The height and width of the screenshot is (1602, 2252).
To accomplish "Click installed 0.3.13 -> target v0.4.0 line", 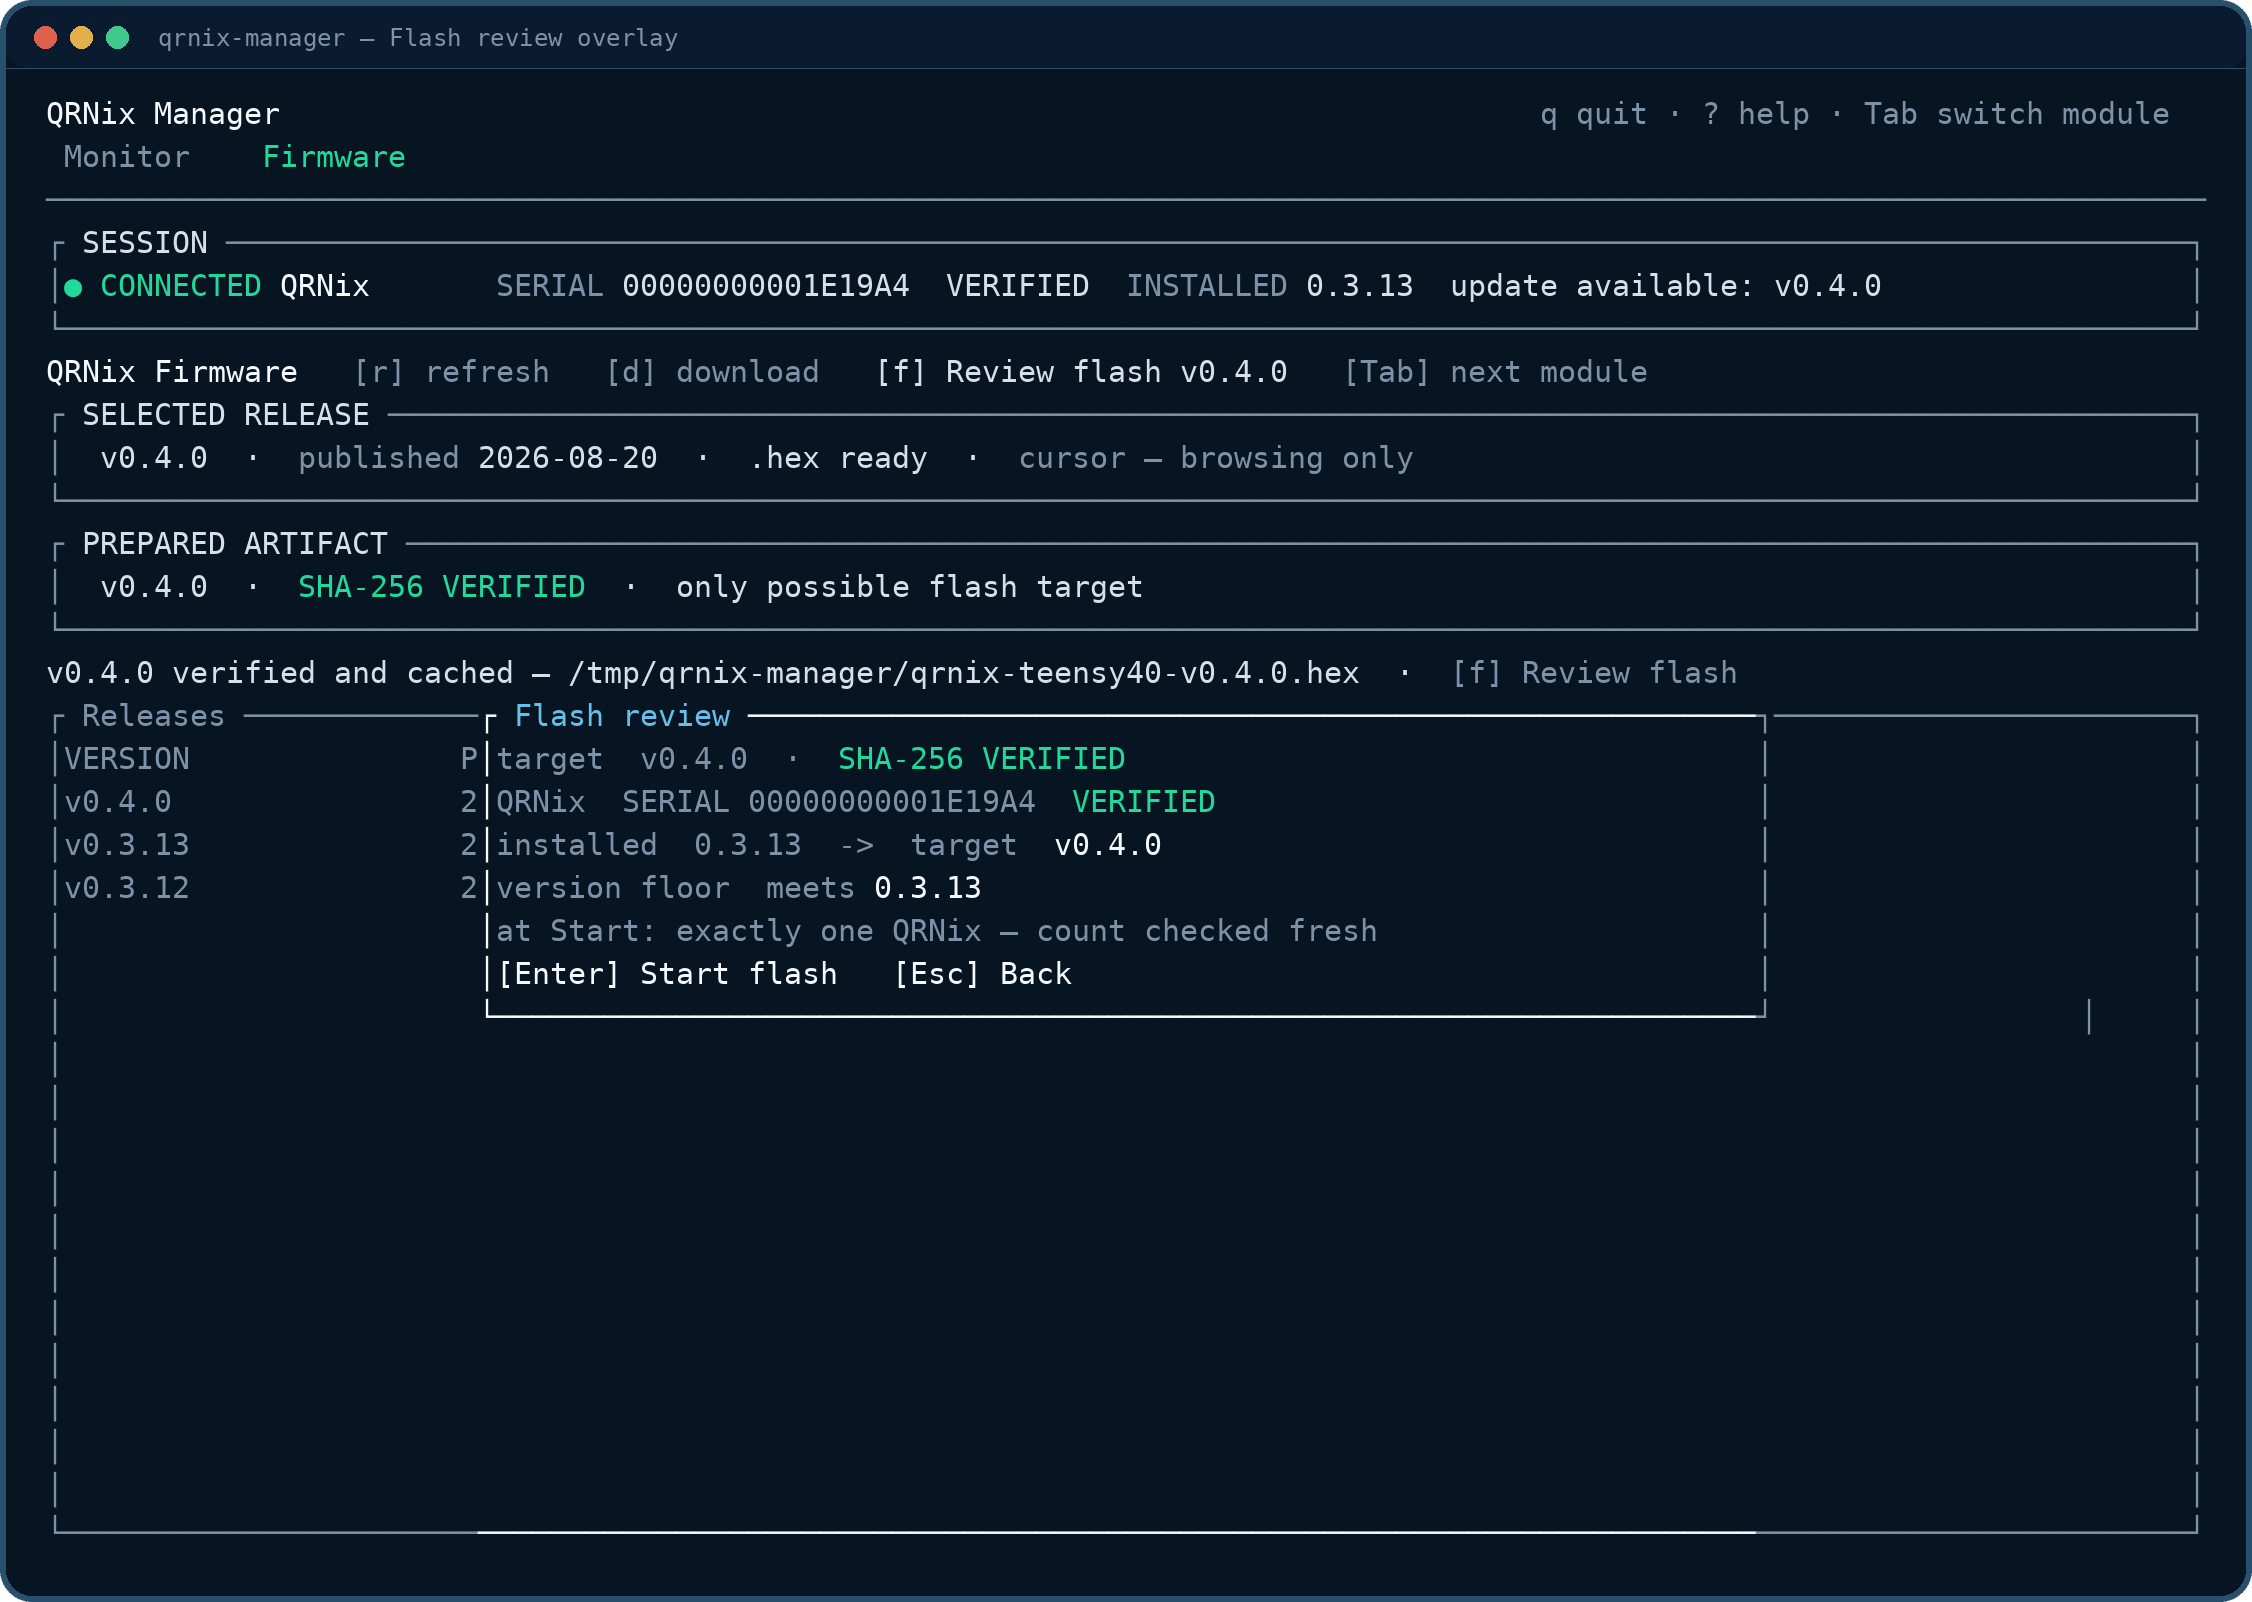I will (x=829, y=845).
